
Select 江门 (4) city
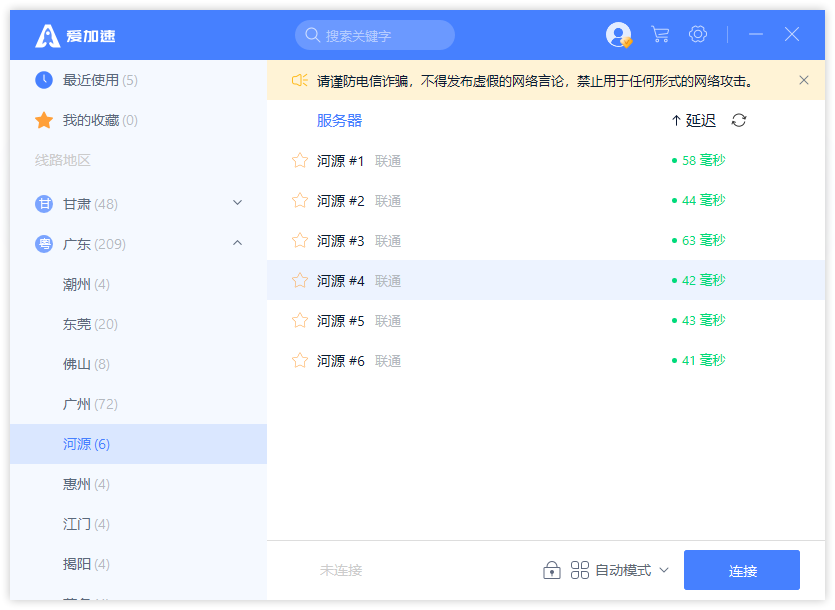138,524
